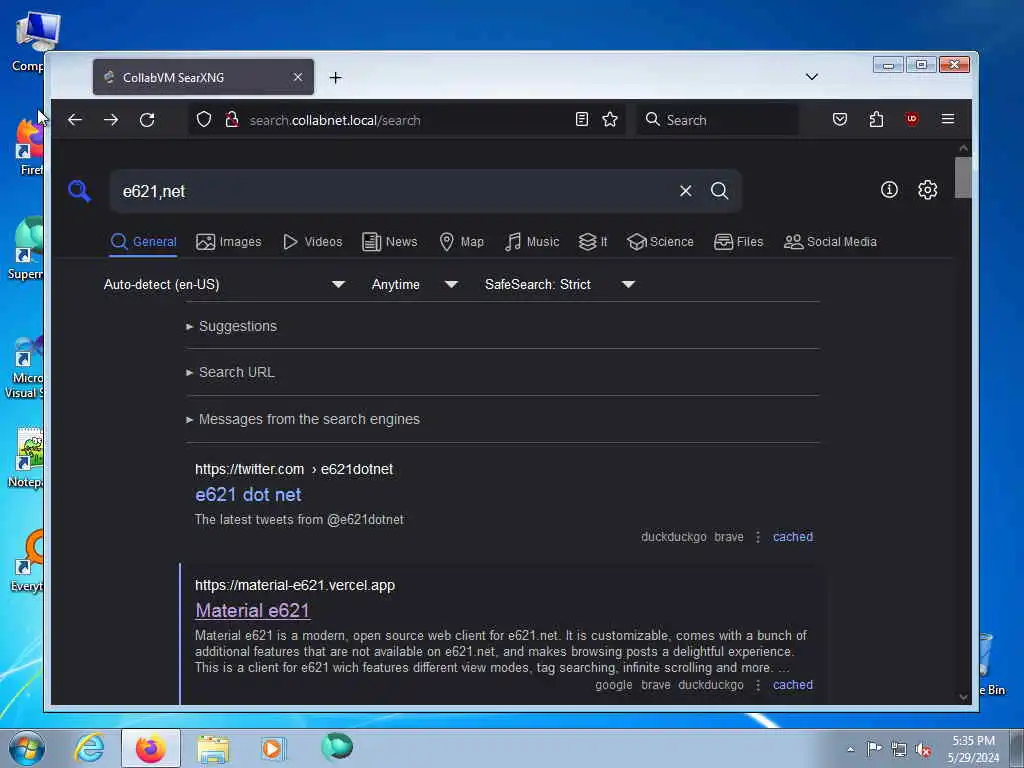This screenshot has height=768, width=1024.
Task: Click the page vertical scrollbar thumb
Action: (963, 177)
